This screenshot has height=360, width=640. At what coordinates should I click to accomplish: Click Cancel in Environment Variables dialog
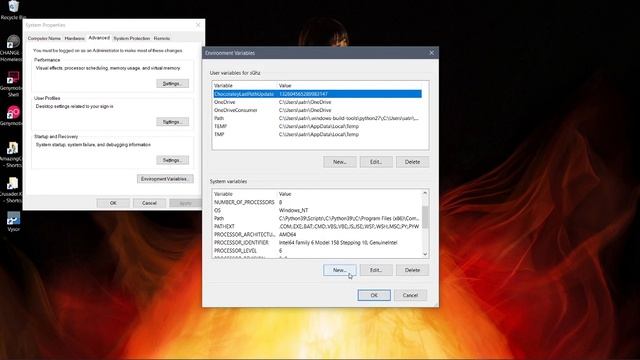(x=410, y=295)
